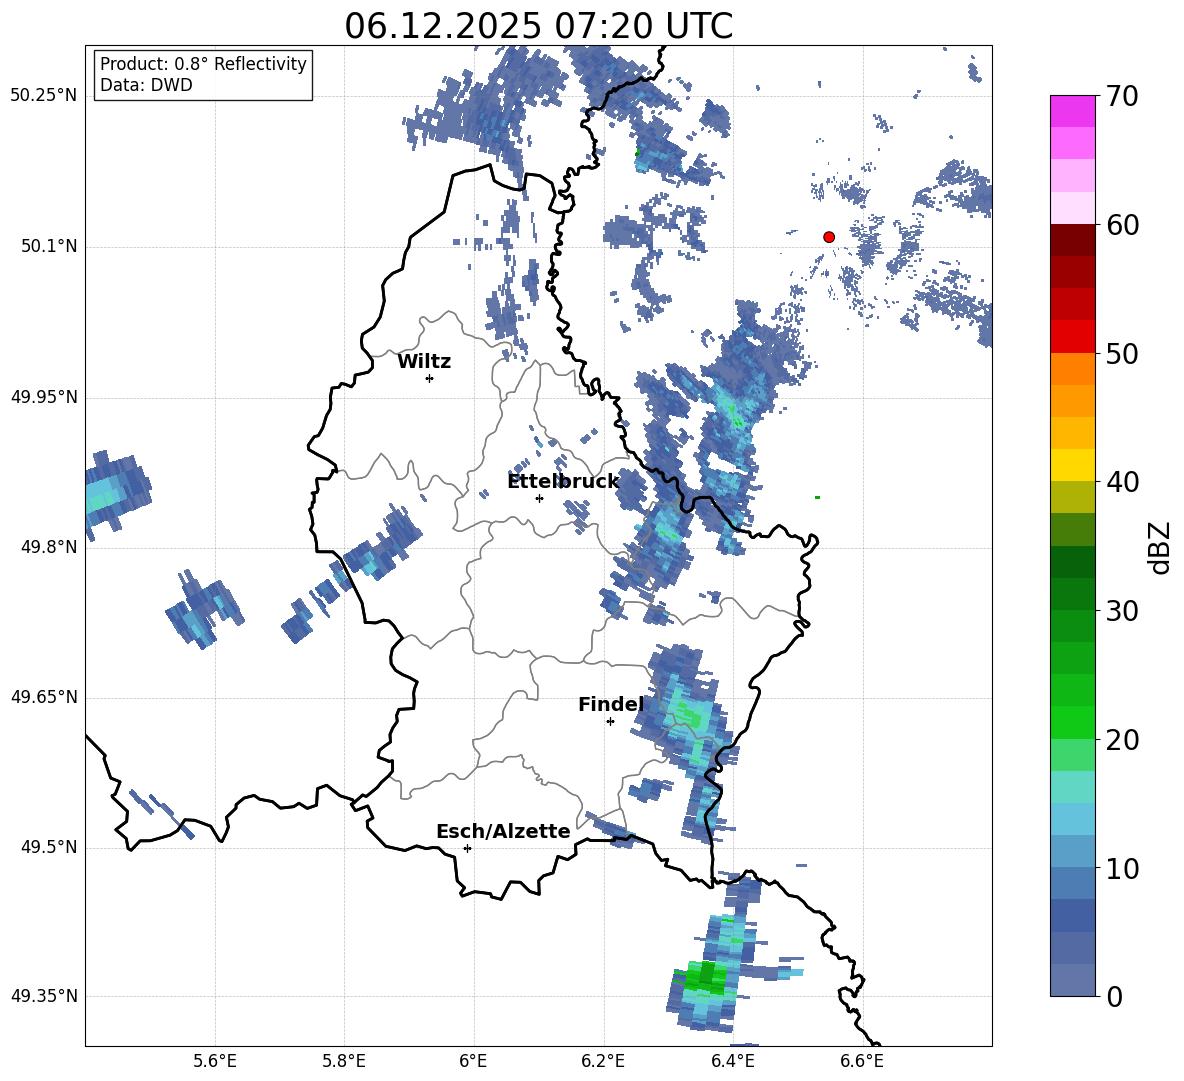Viewport: 1184px width, 1081px height.
Task: Click the 50.25°N latitude label
Action: pos(44,96)
